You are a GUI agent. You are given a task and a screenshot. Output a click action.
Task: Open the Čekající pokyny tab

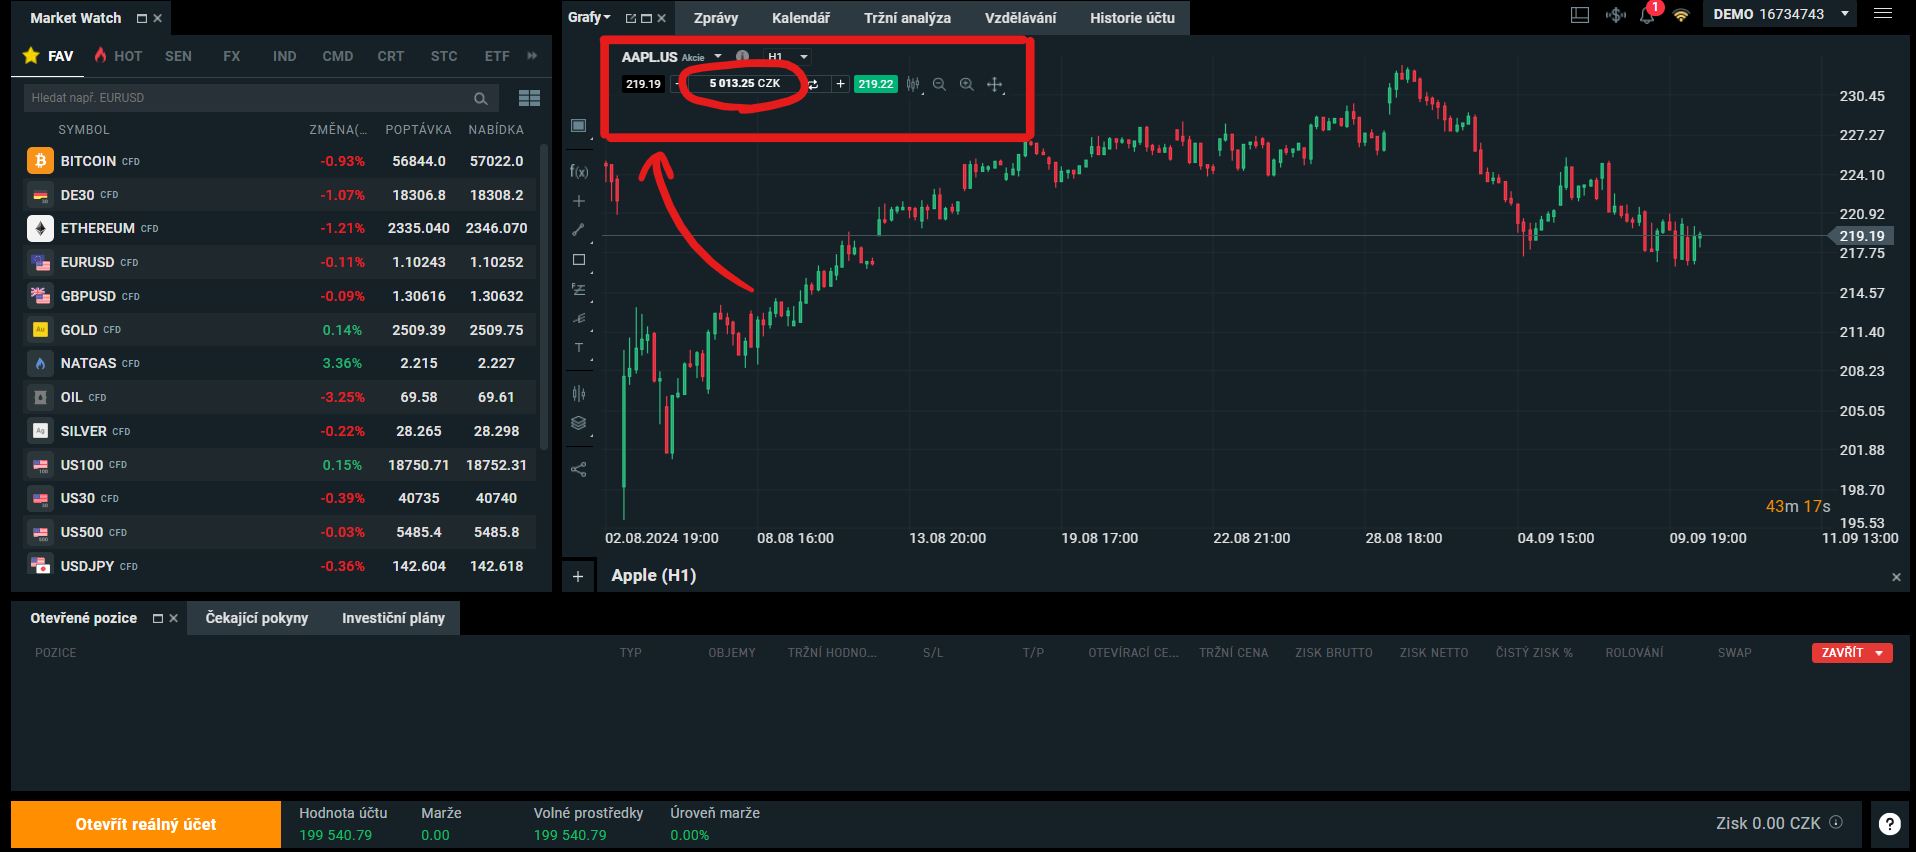point(257,618)
